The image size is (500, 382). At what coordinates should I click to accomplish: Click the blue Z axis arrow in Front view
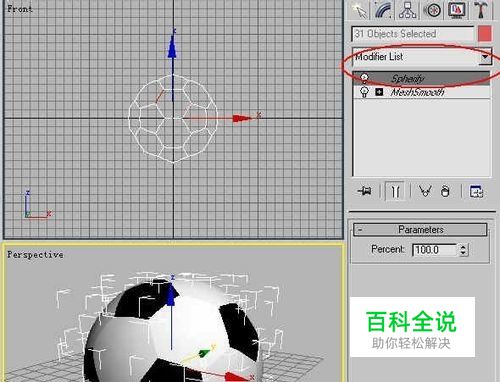(172, 47)
